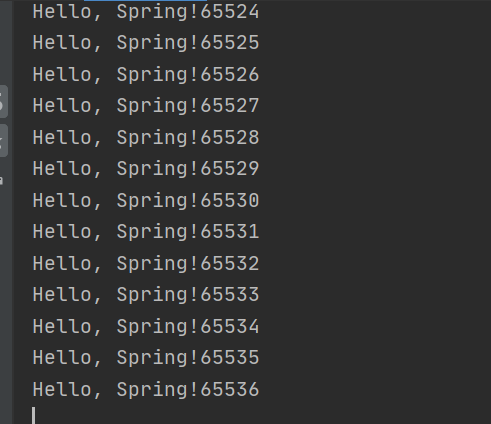Click console line Hello, Spring!65534
491x424 pixels.
pyautogui.click(x=146, y=326)
